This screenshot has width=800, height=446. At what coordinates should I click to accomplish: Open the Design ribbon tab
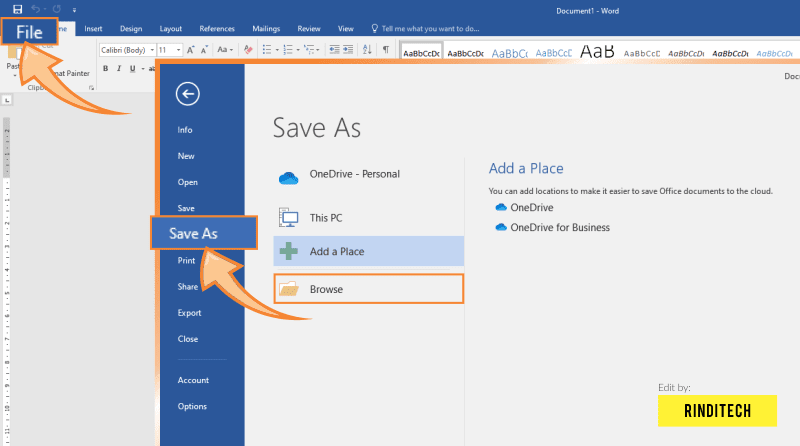(x=131, y=29)
